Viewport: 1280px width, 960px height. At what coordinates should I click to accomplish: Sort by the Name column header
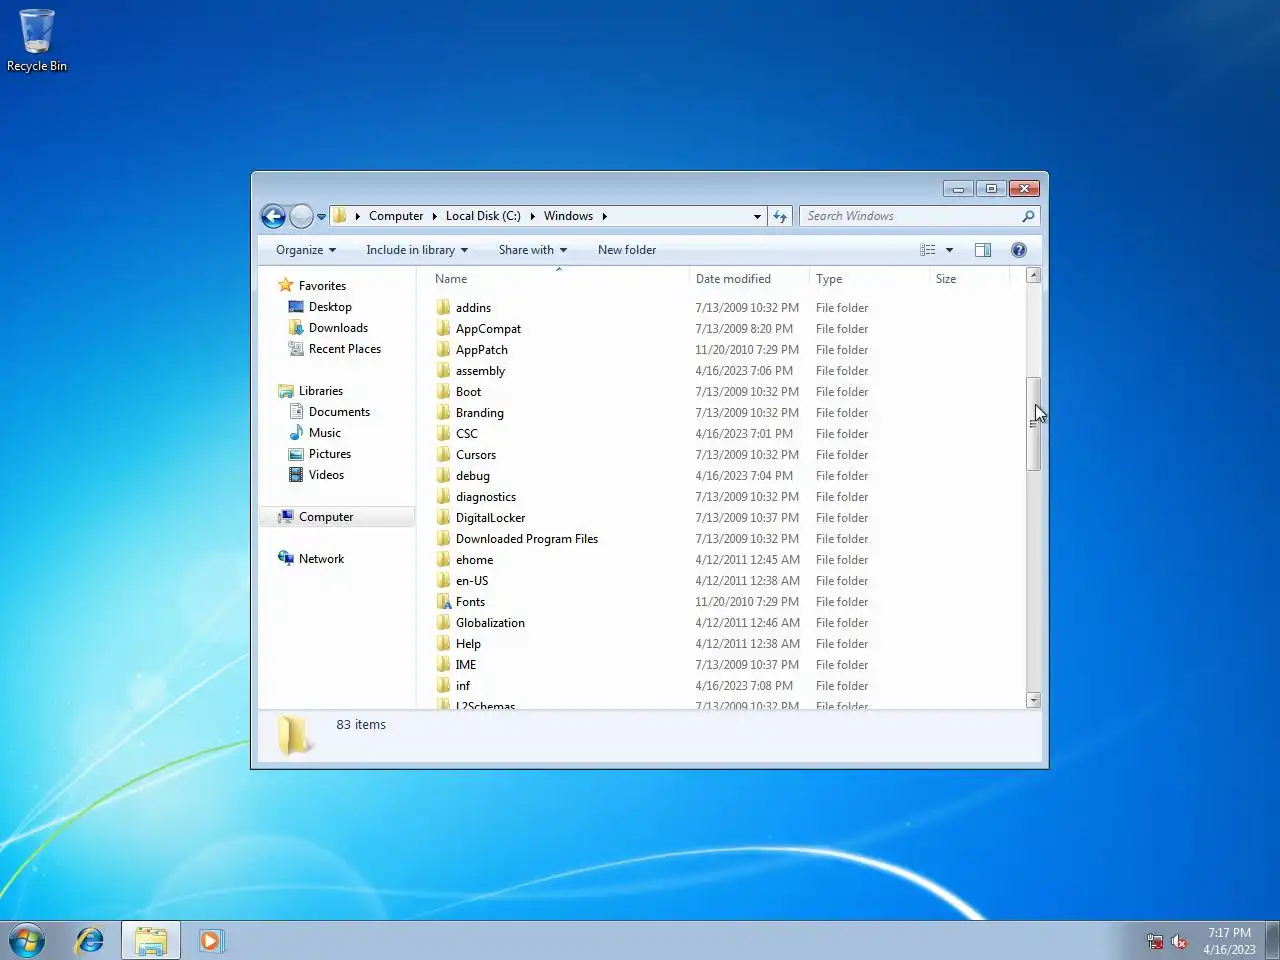point(558,279)
